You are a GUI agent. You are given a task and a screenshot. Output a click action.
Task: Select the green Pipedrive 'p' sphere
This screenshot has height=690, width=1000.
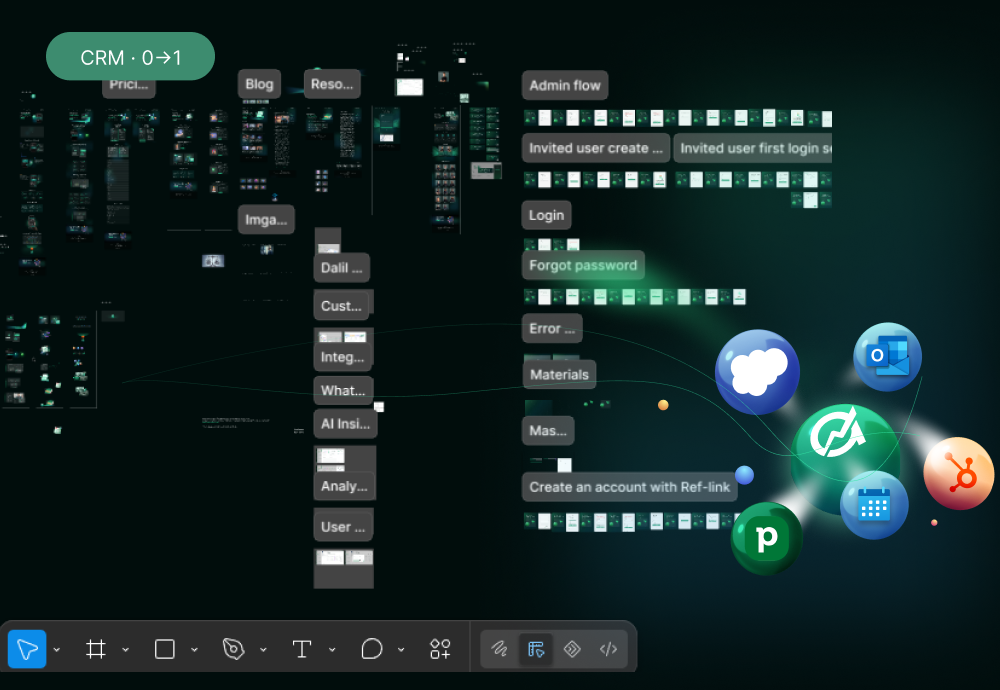[x=767, y=538]
